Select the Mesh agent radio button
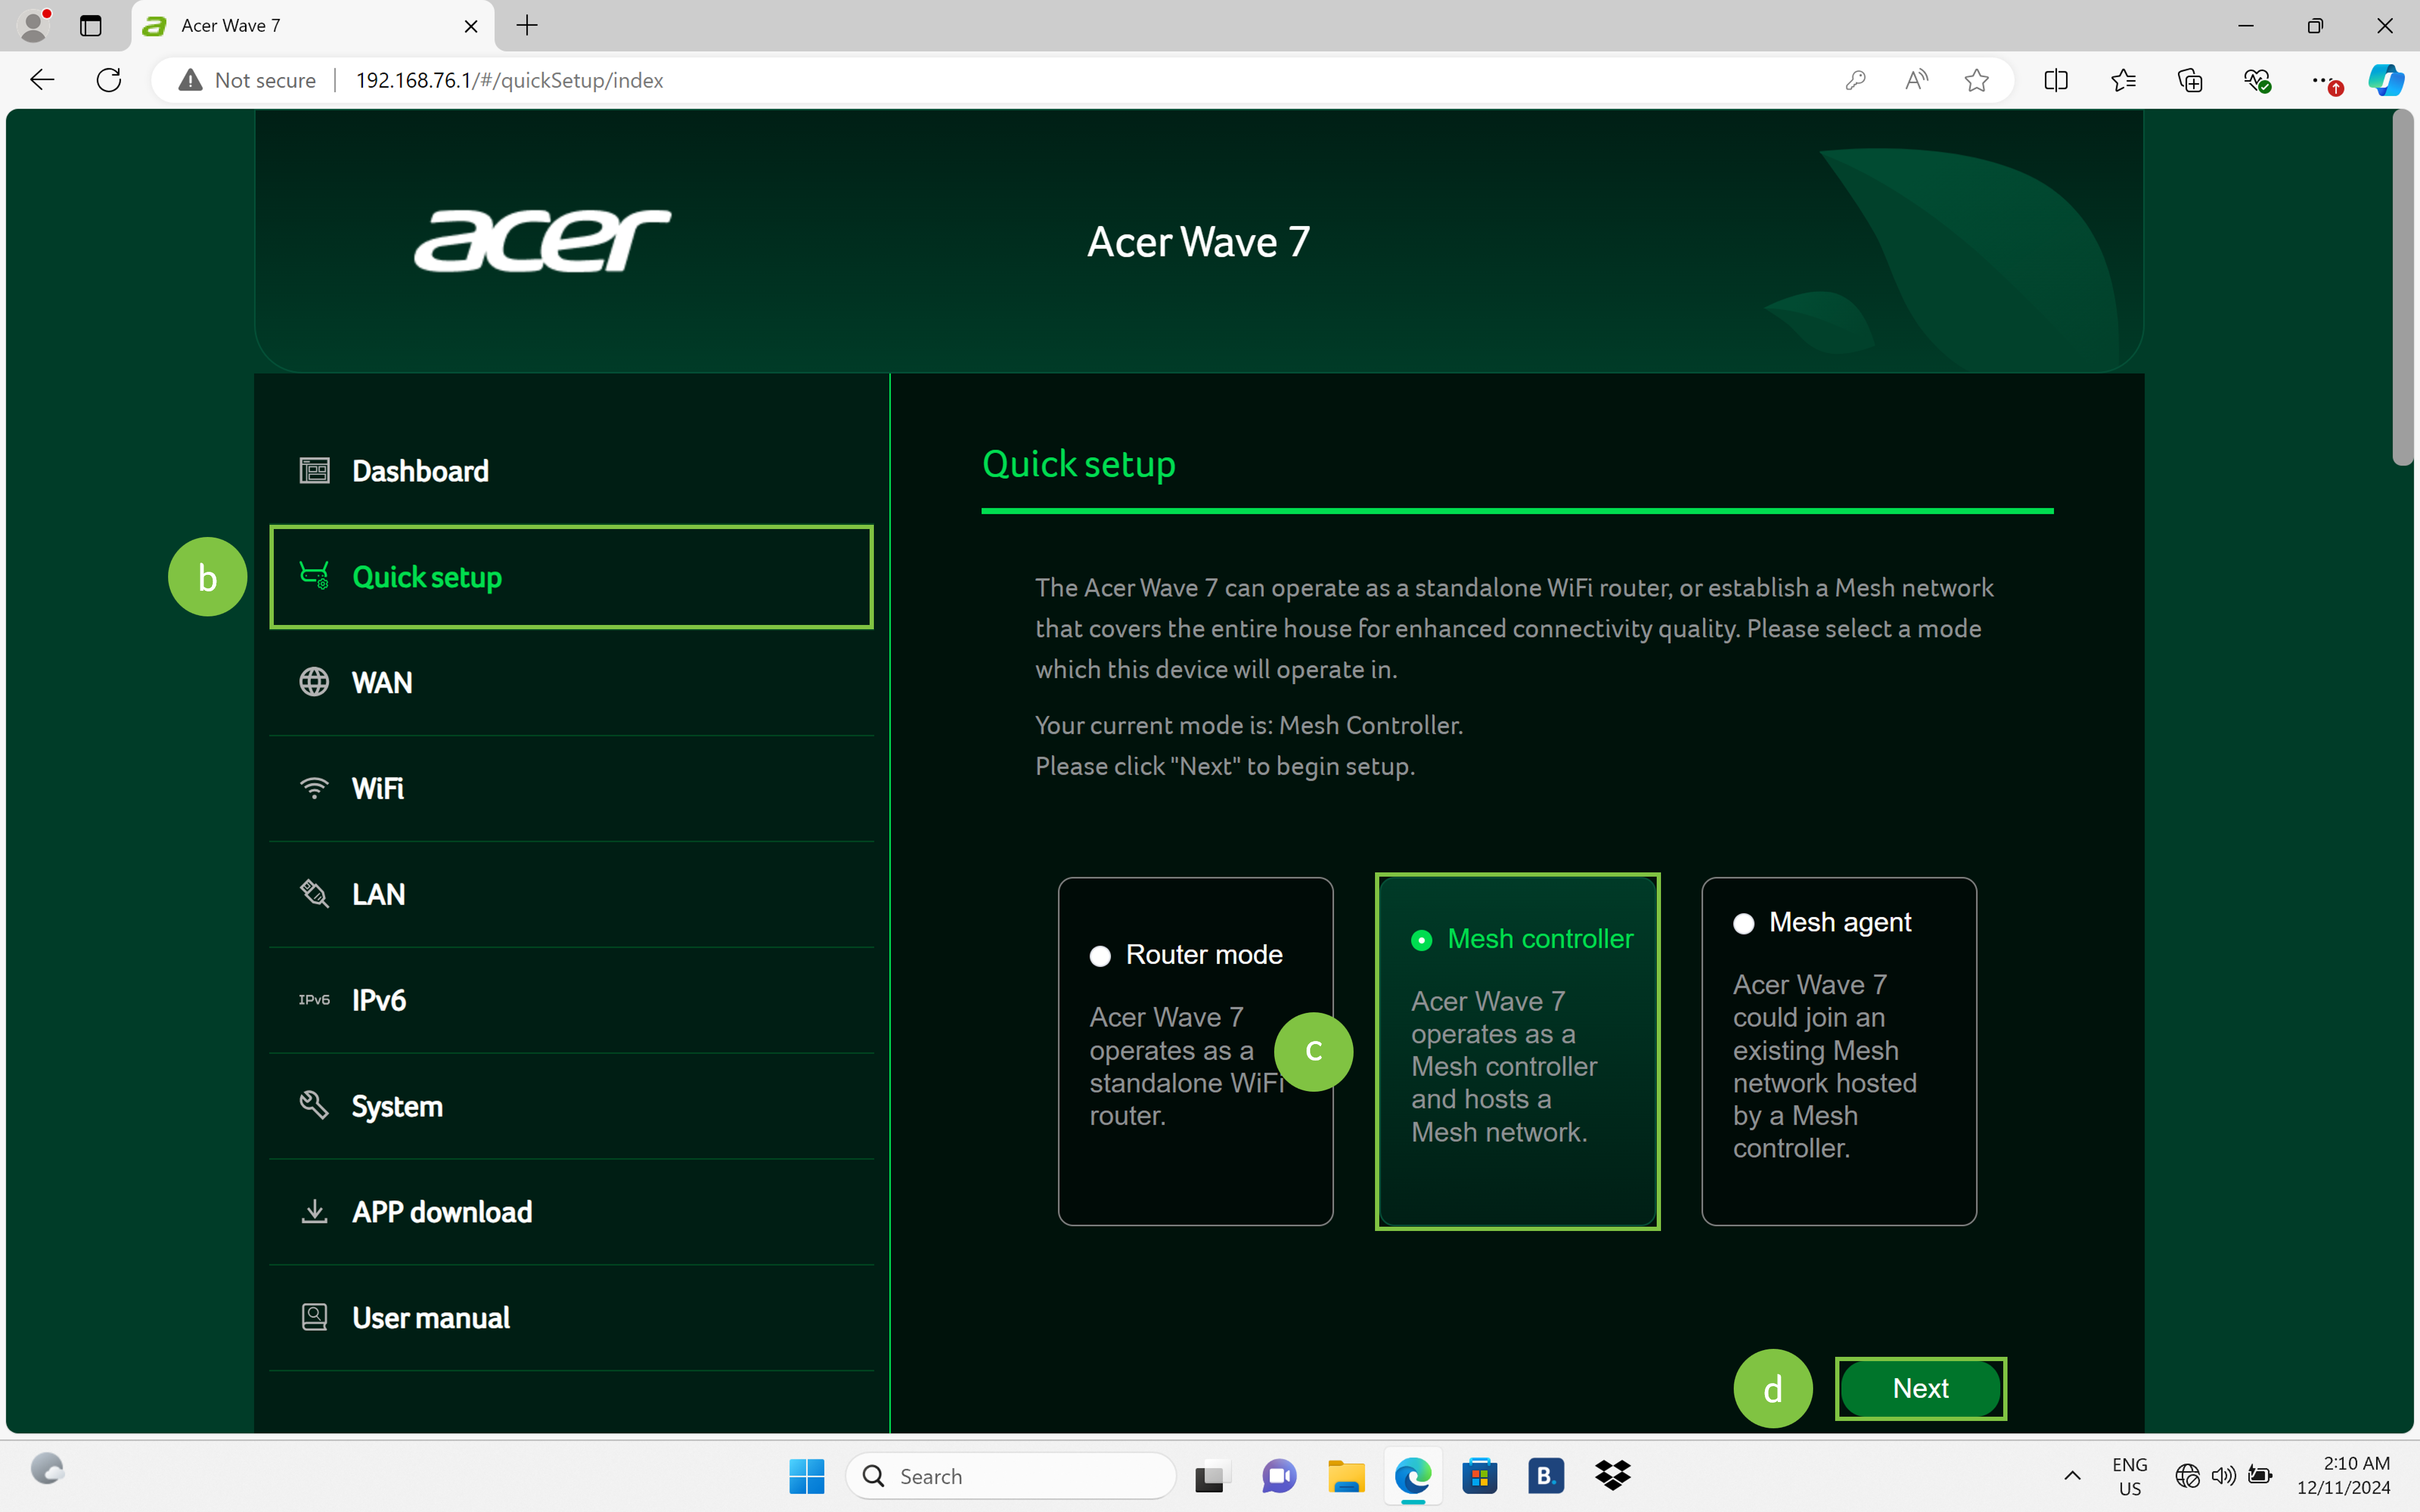Screen dimensions: 2420x1512 1743,923
